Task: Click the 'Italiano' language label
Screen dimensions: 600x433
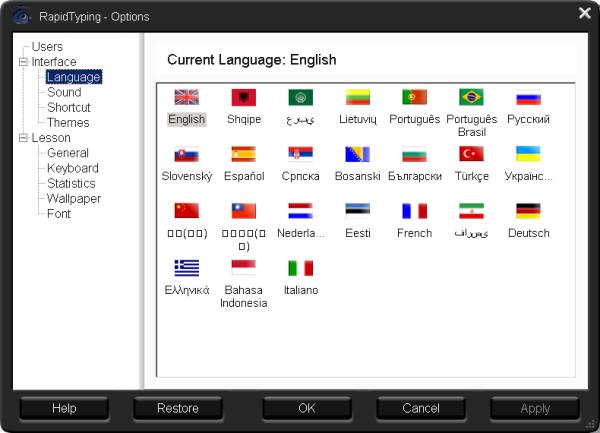Action: [x=301, y=290]
